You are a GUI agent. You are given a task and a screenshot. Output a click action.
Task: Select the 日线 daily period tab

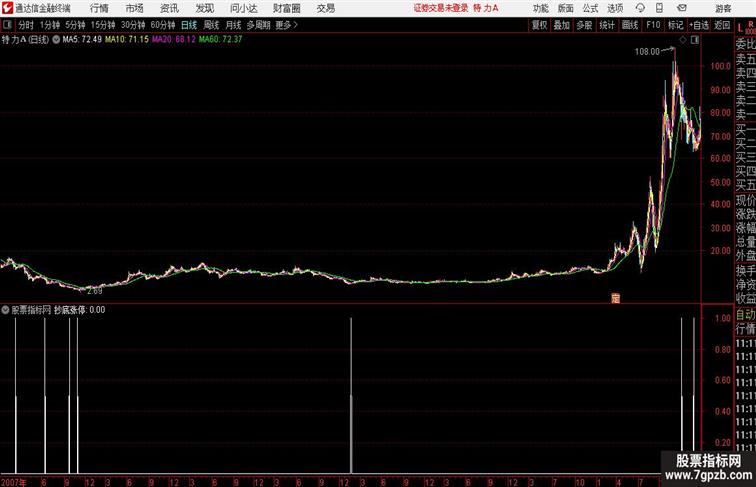(x=189, y=25)
